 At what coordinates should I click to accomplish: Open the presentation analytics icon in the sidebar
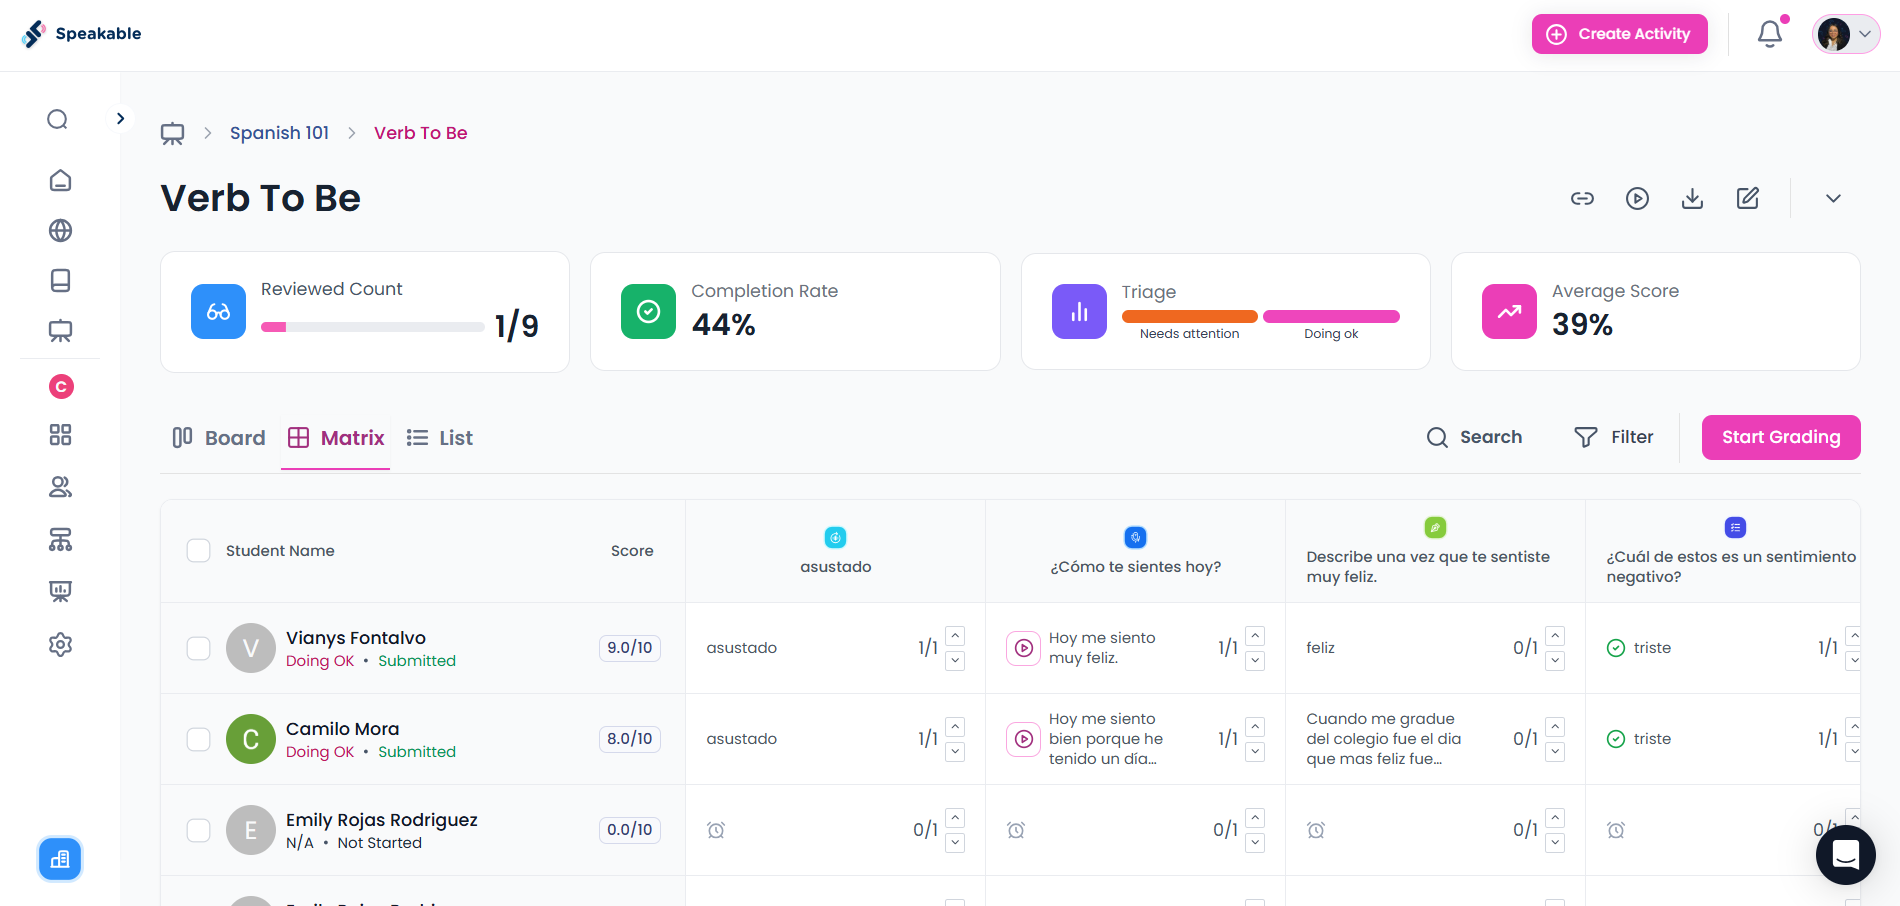tap(60, 591)
